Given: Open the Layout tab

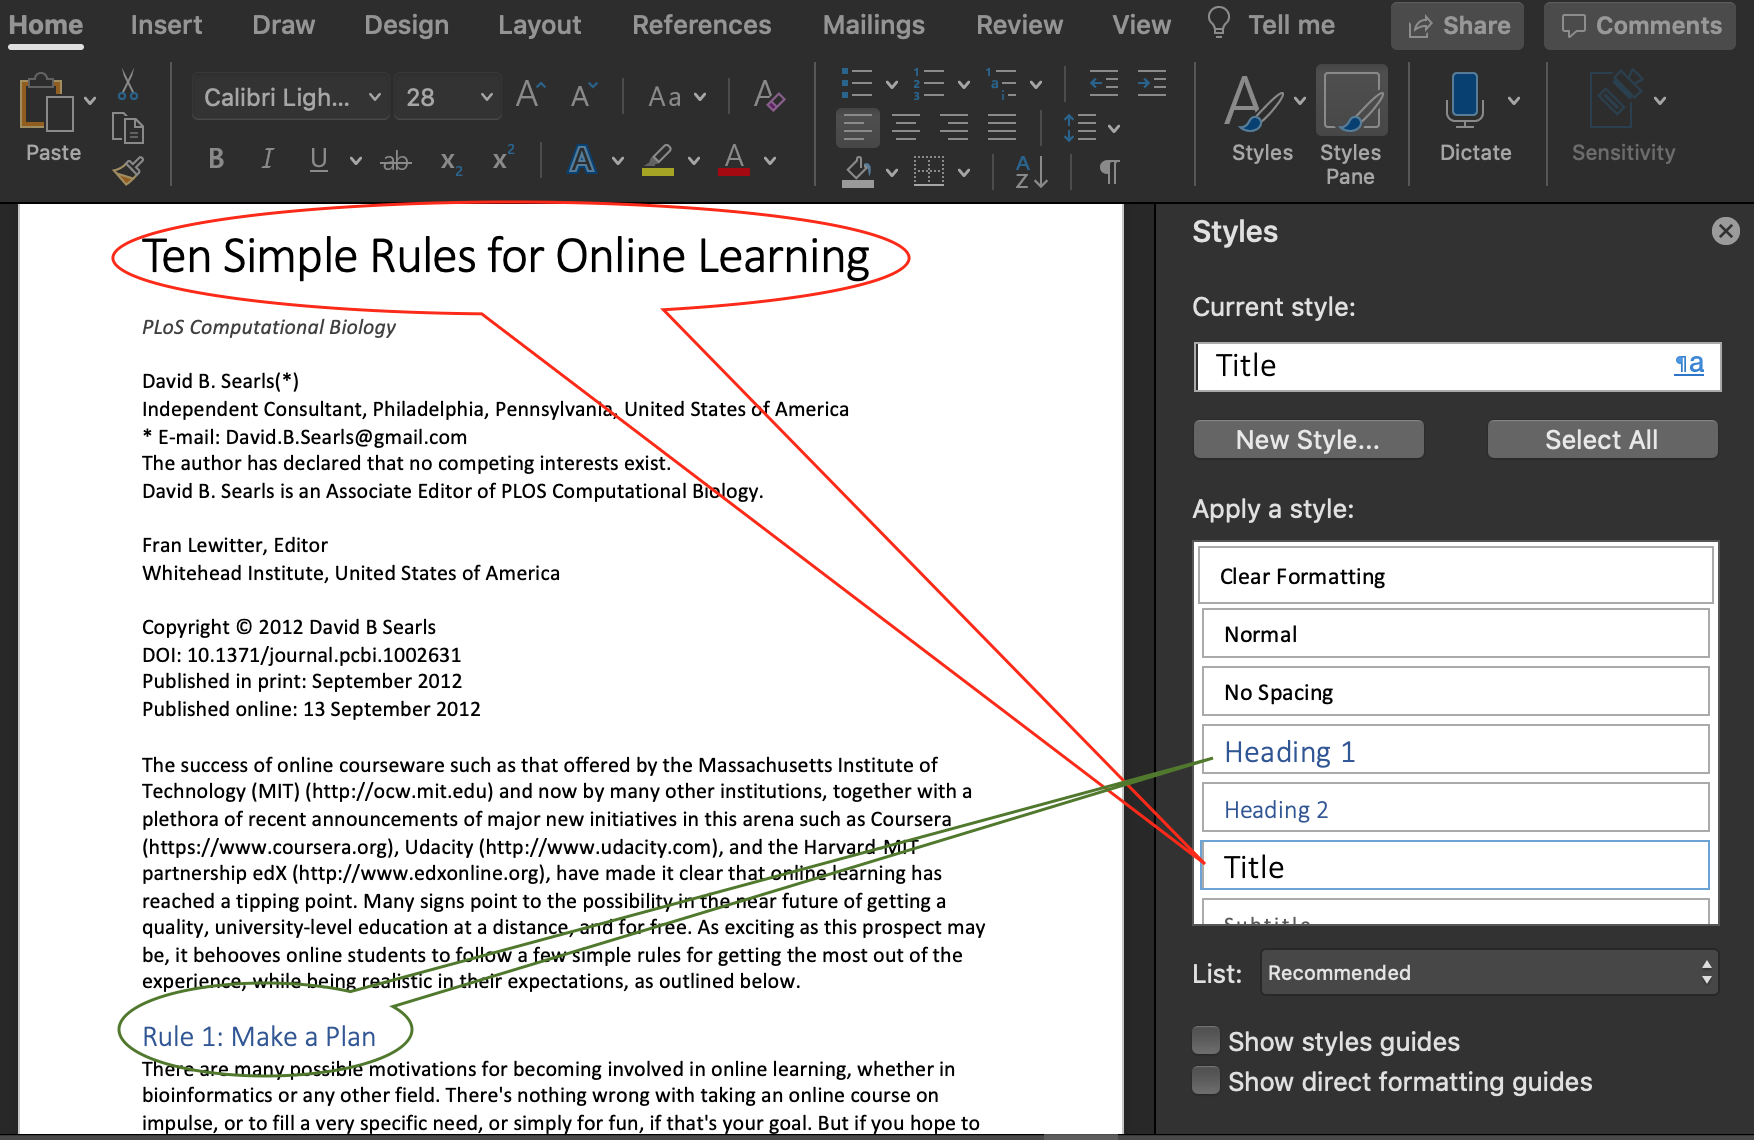Looking at the screenshot, I should (539, 25).
